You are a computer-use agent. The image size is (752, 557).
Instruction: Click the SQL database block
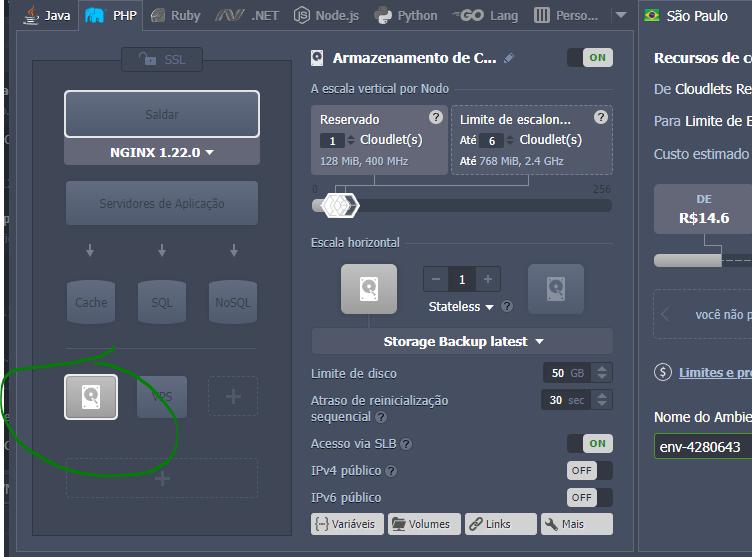tap(162, 302)
